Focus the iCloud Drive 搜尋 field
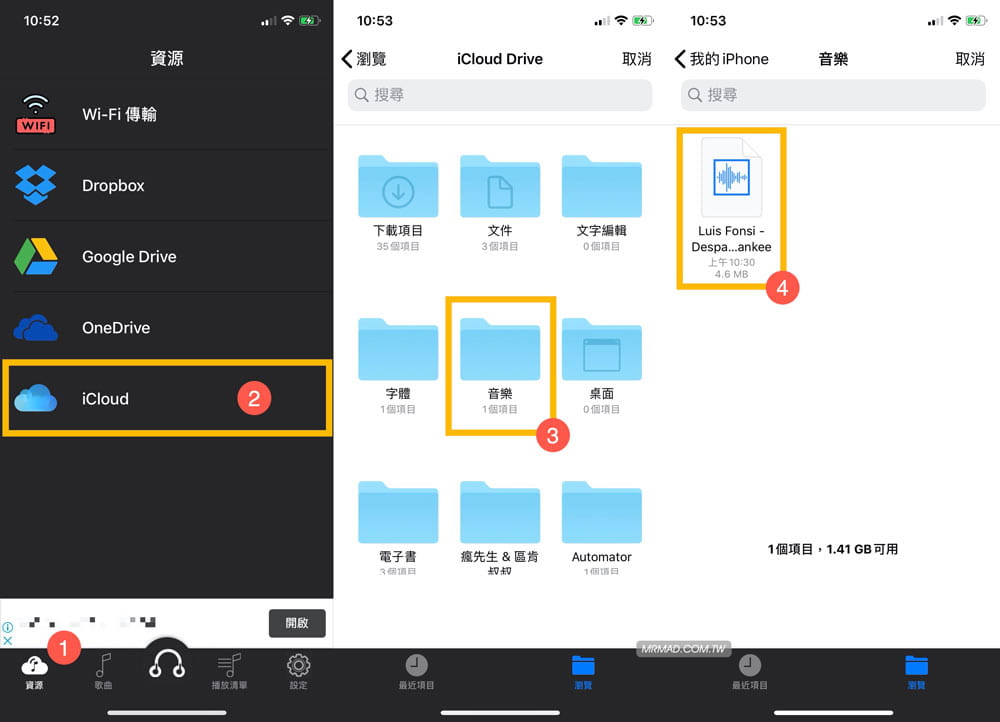 (500, 95)
